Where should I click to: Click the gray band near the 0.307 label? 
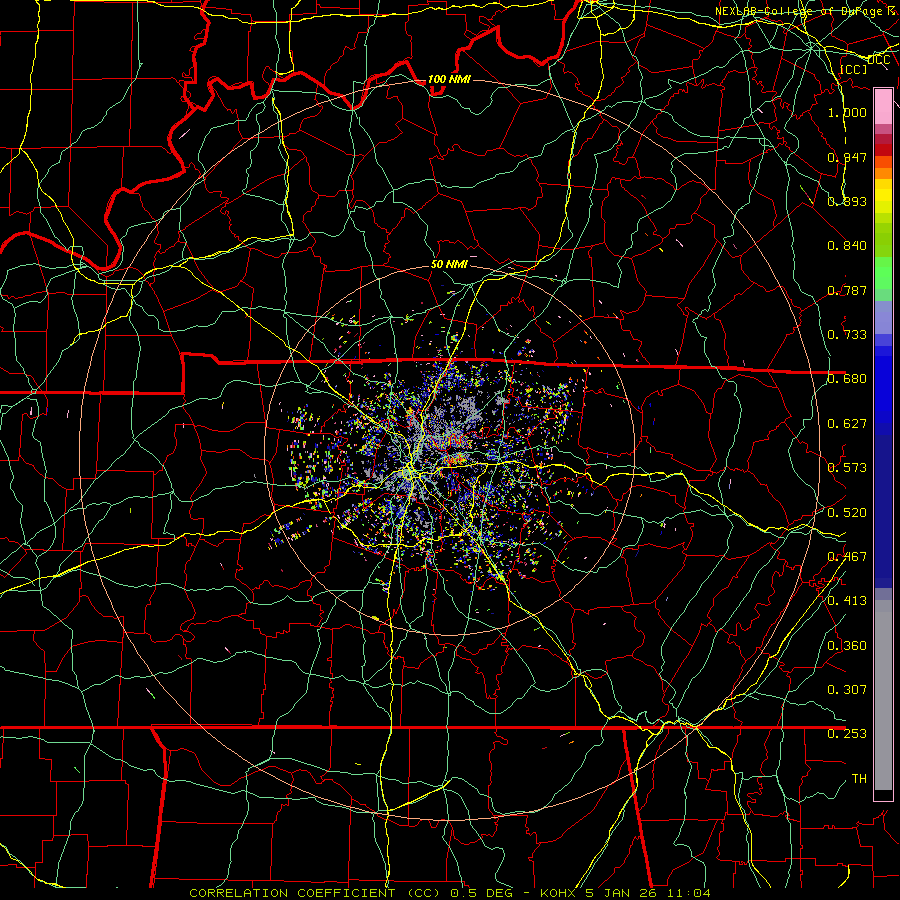(883, 695)
